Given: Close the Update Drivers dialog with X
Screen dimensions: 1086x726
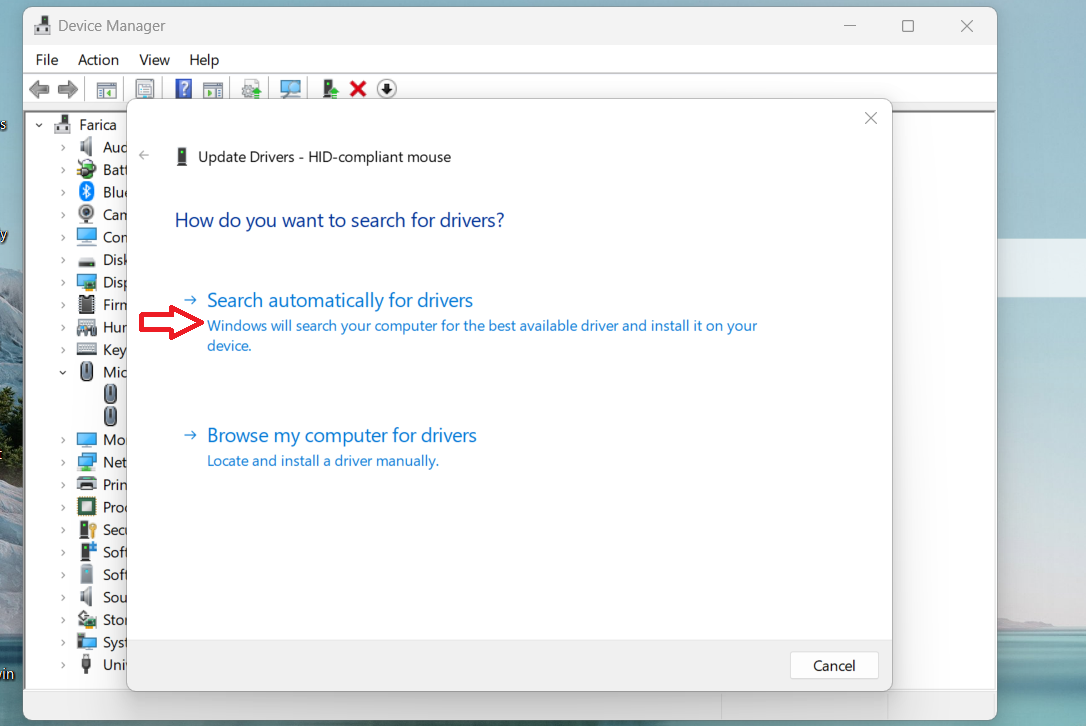Looking at the screenshot, I should coord(870,118).
